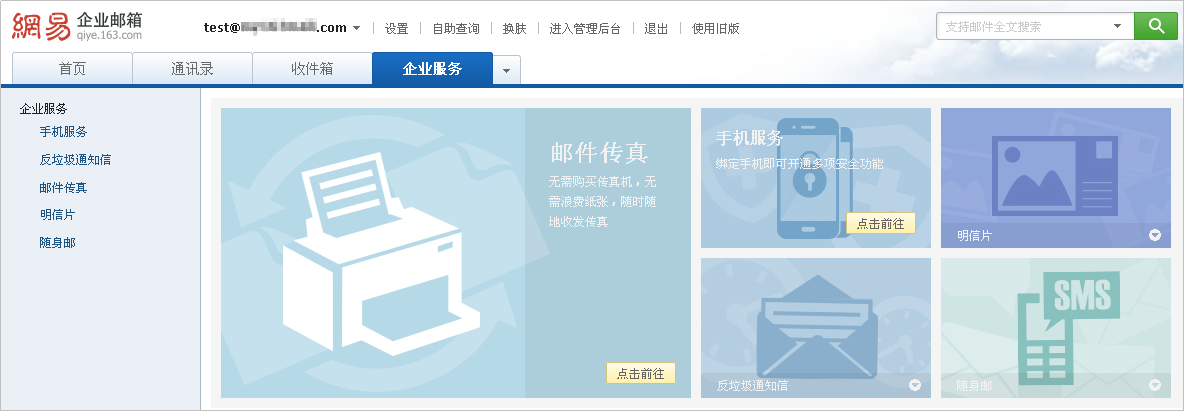The width and height of the screenshot is (1184, 411).
Task: Click 点击前往 on 手机服务 tile
Action: tap(880, 224)
